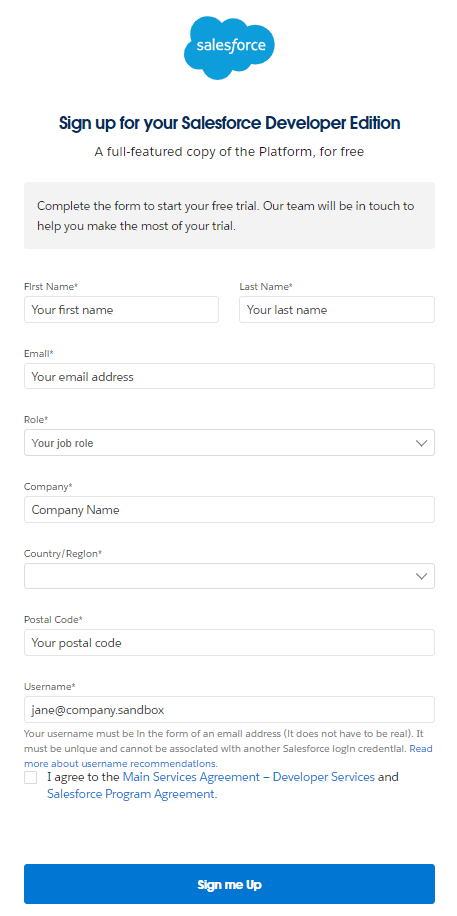This screenshot has width=457, height=916.
Task: Click the 'I agree to the' checkbox text
Action: pos(84,777)
